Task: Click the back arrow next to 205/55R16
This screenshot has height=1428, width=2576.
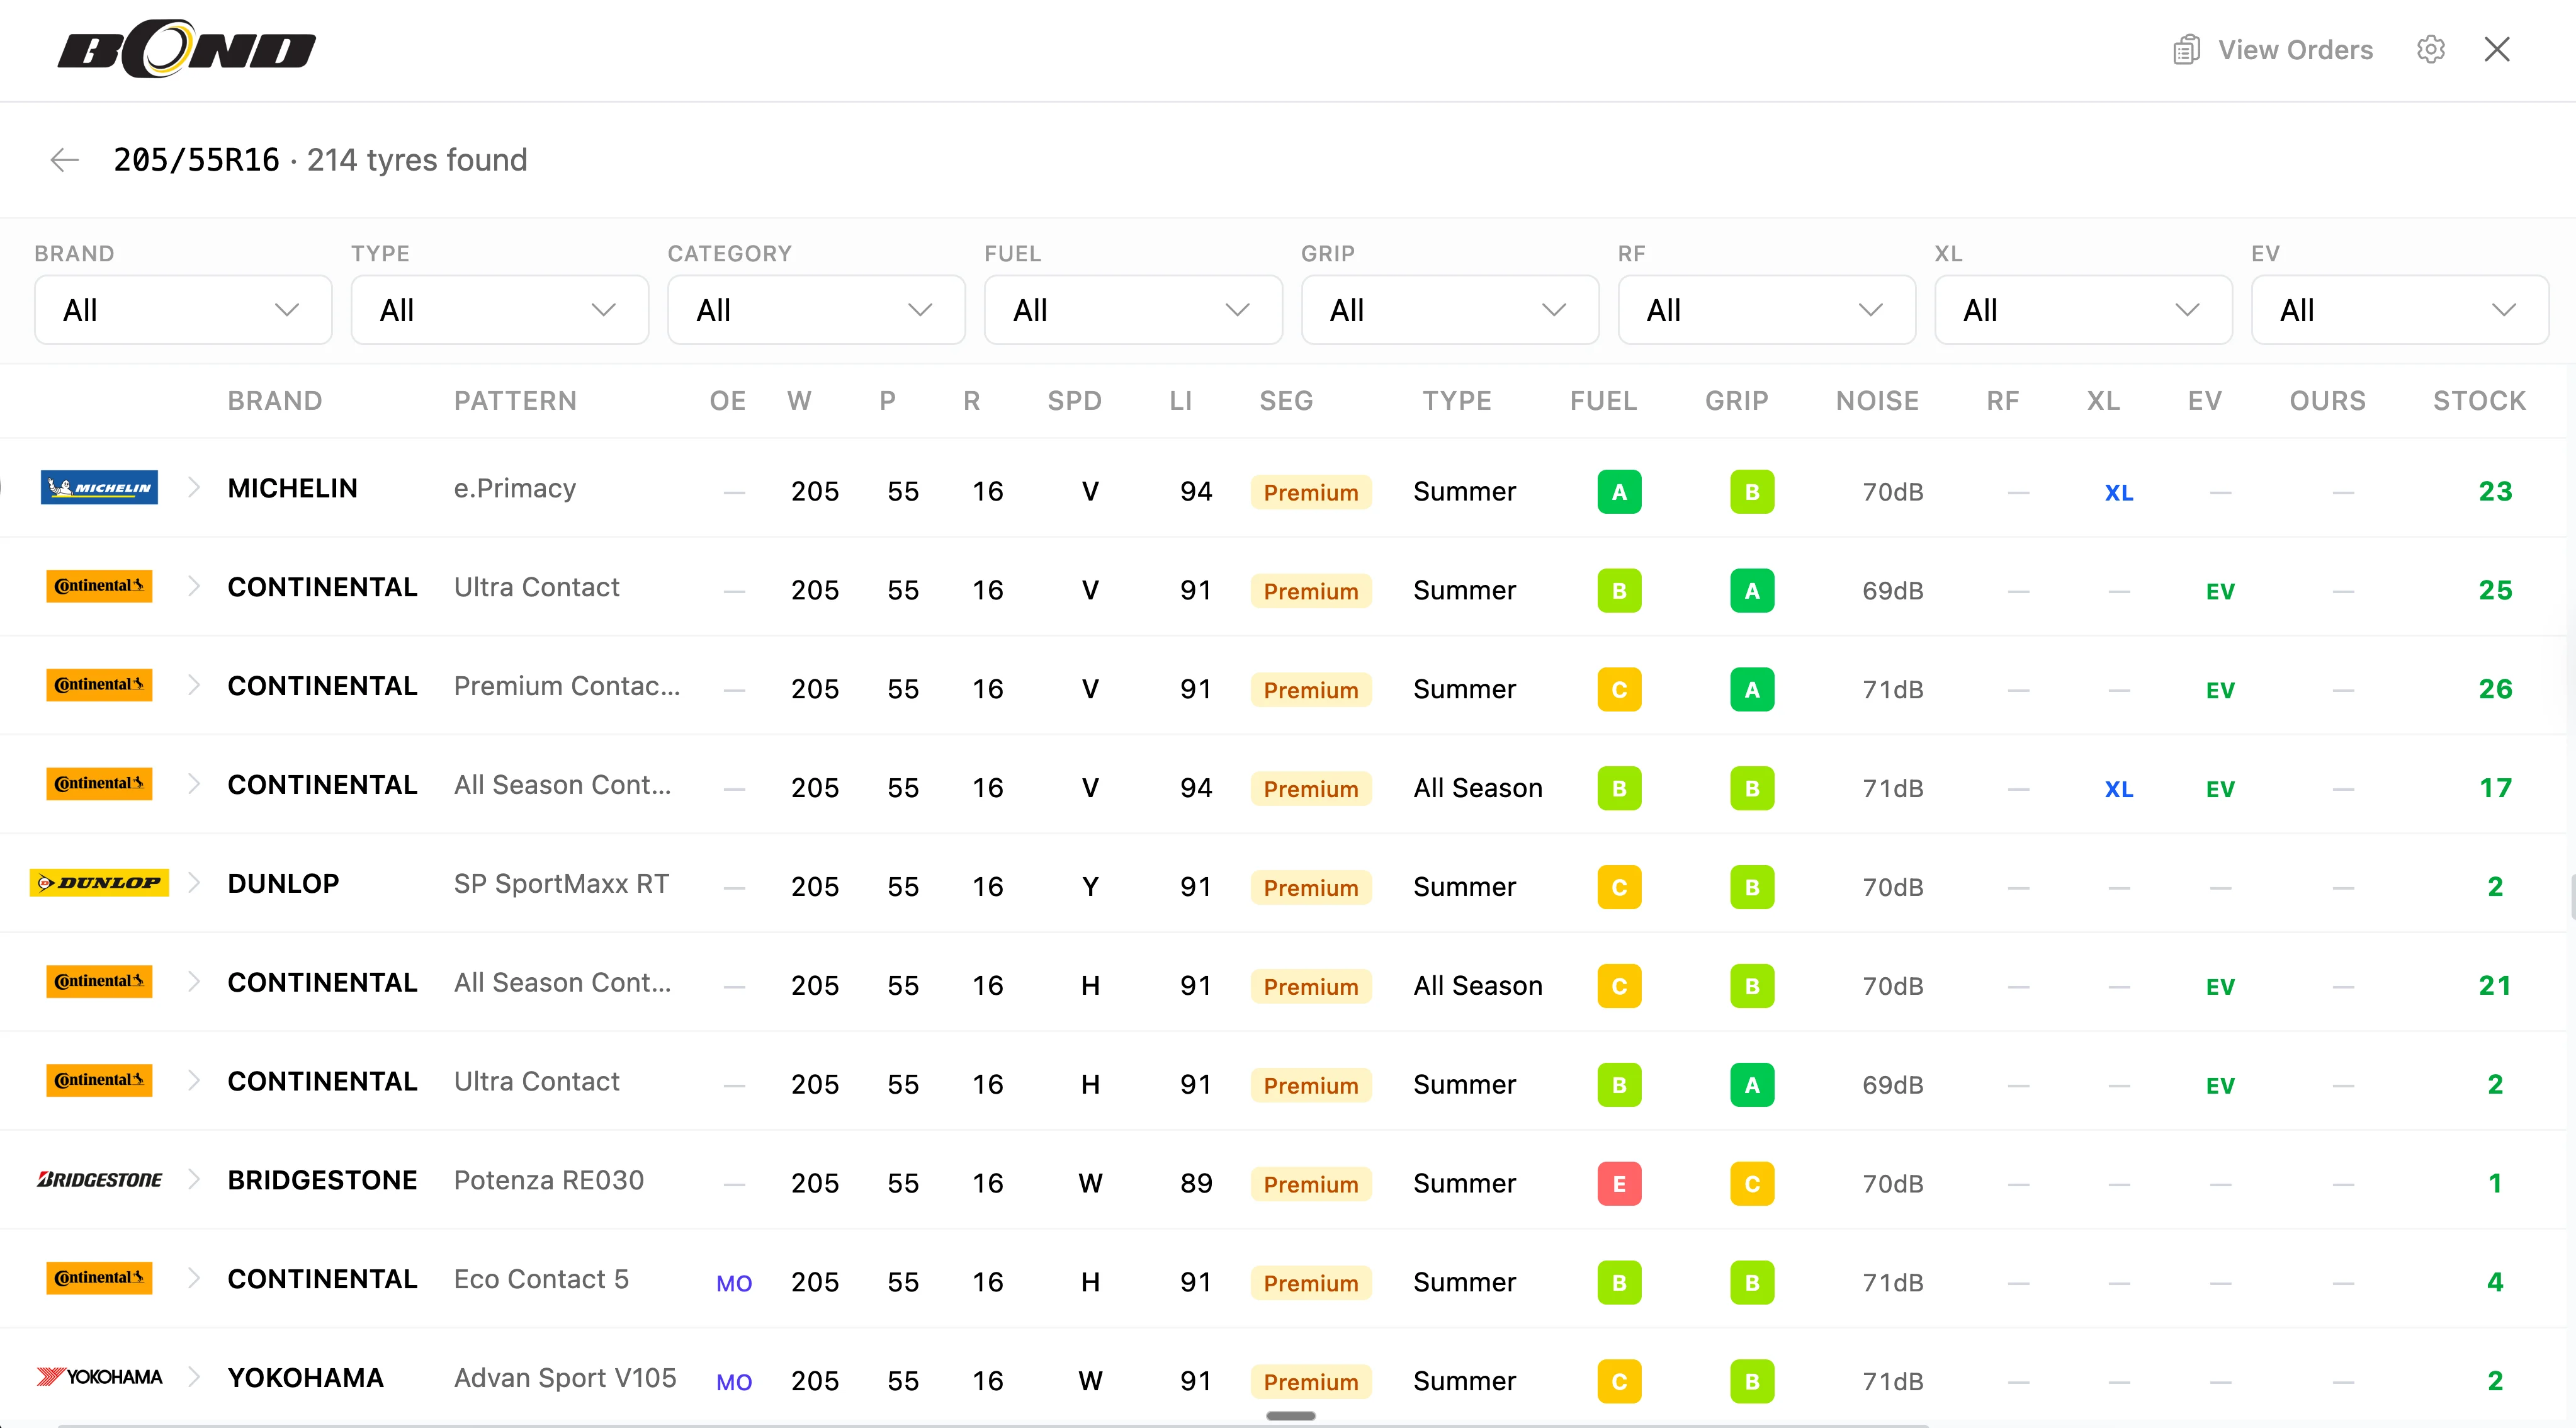Action: coord(64,160)
